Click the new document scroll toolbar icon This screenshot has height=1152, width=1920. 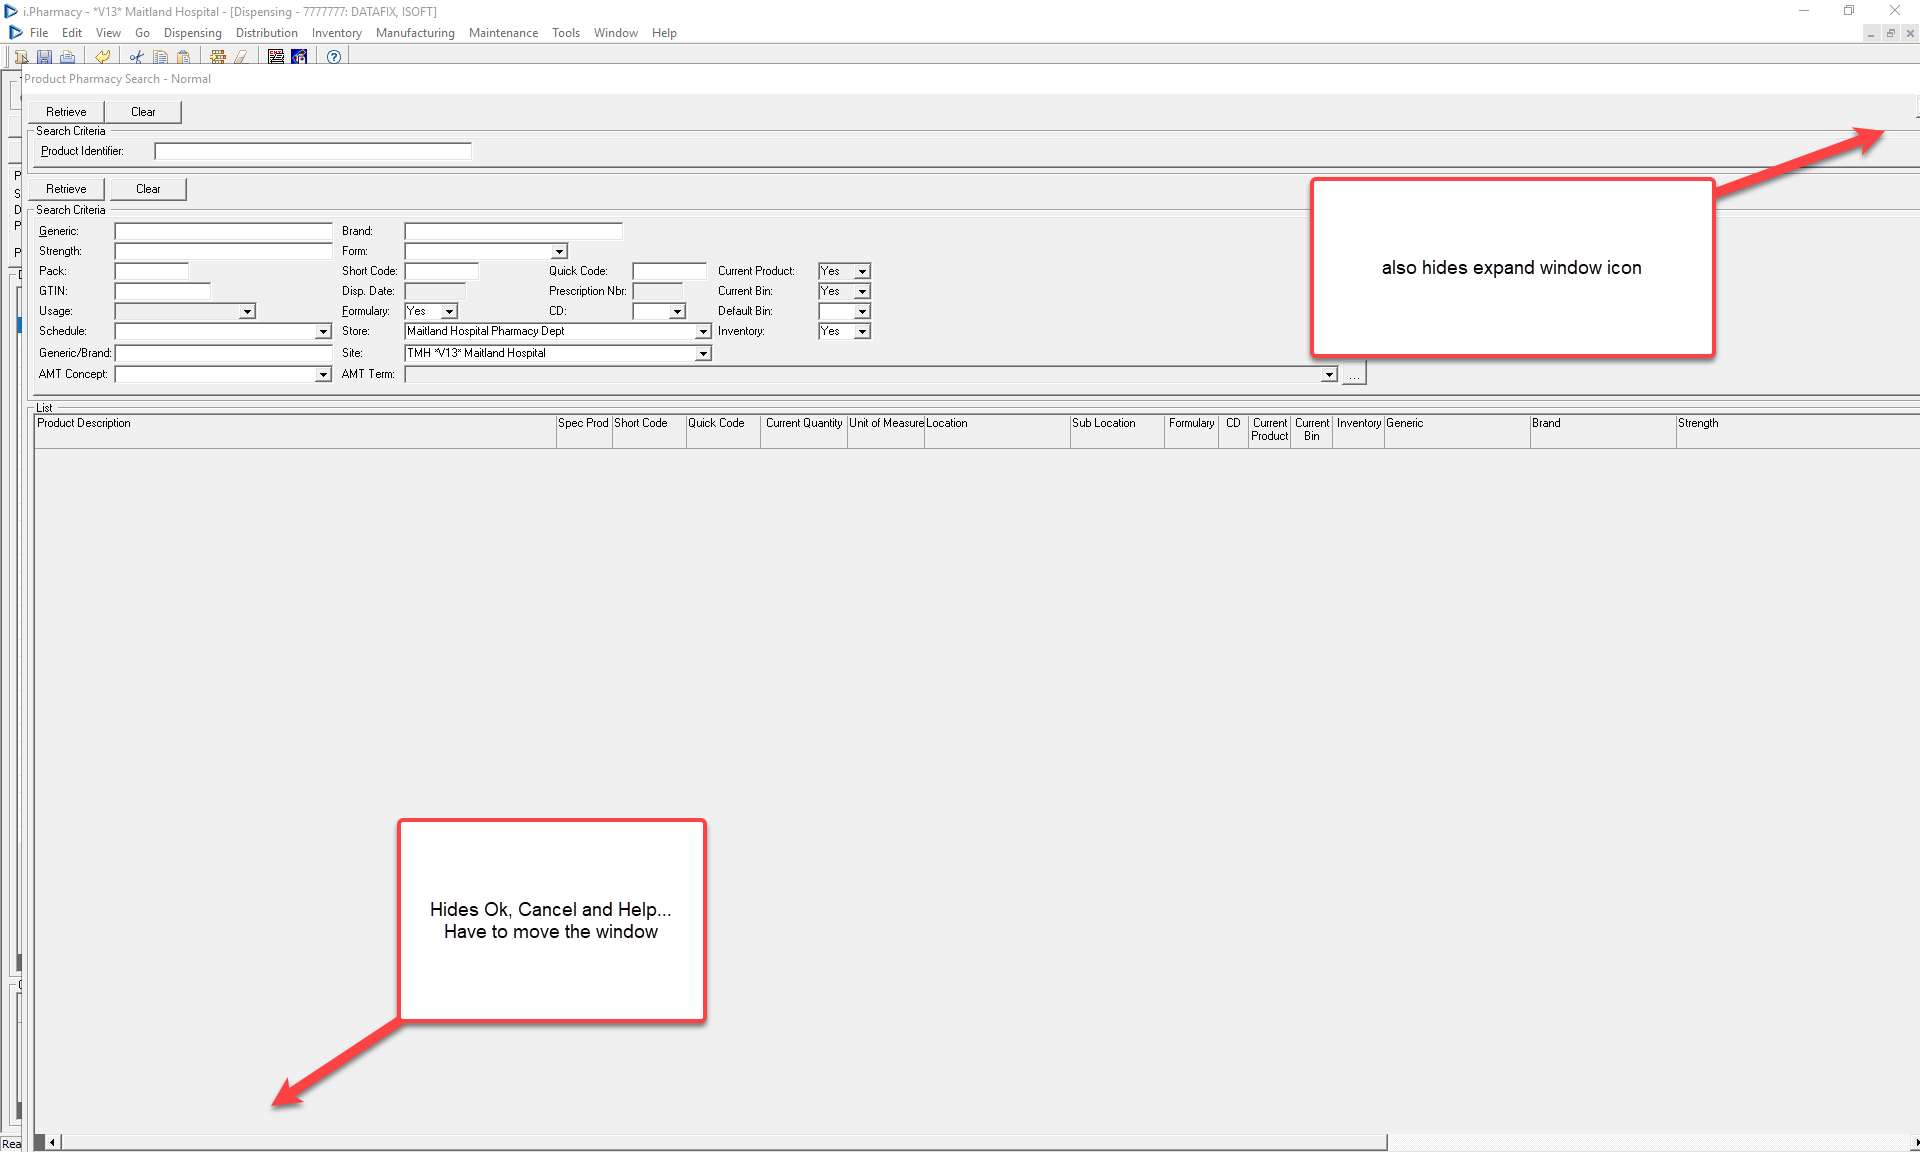coord(21,57)
